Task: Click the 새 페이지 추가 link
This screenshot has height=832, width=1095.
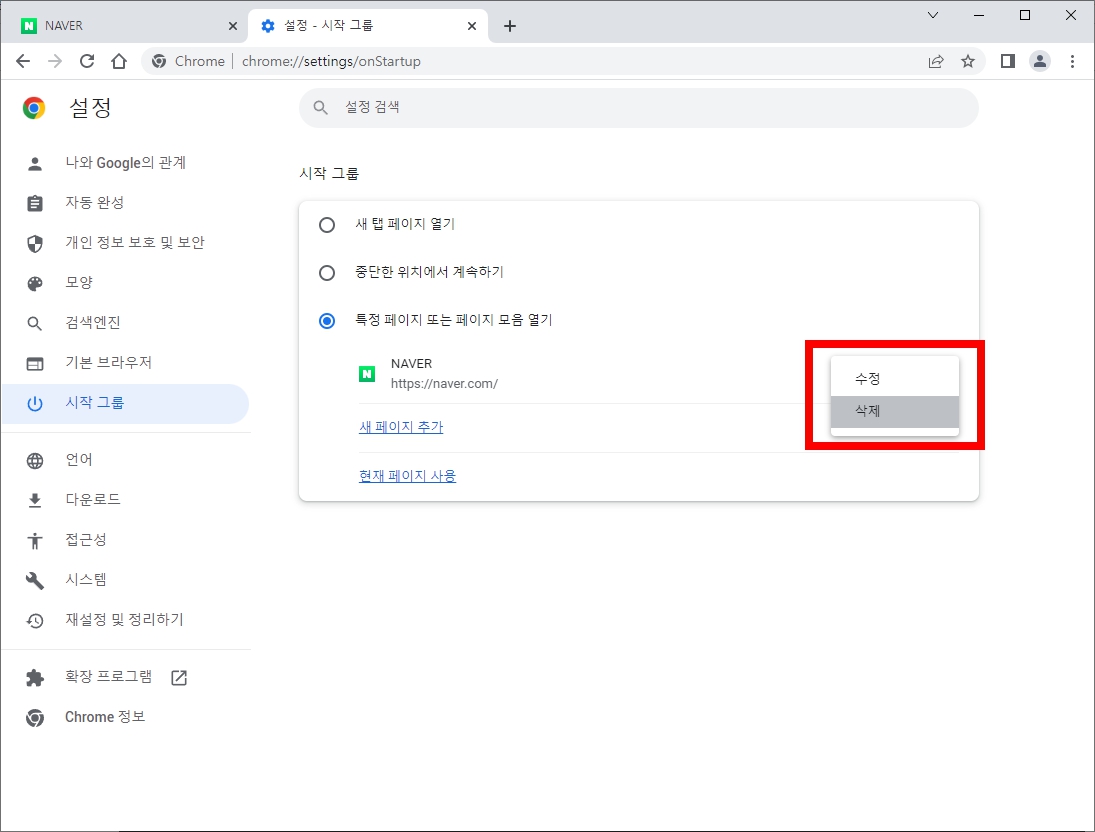Action: (x=400, y=427)
